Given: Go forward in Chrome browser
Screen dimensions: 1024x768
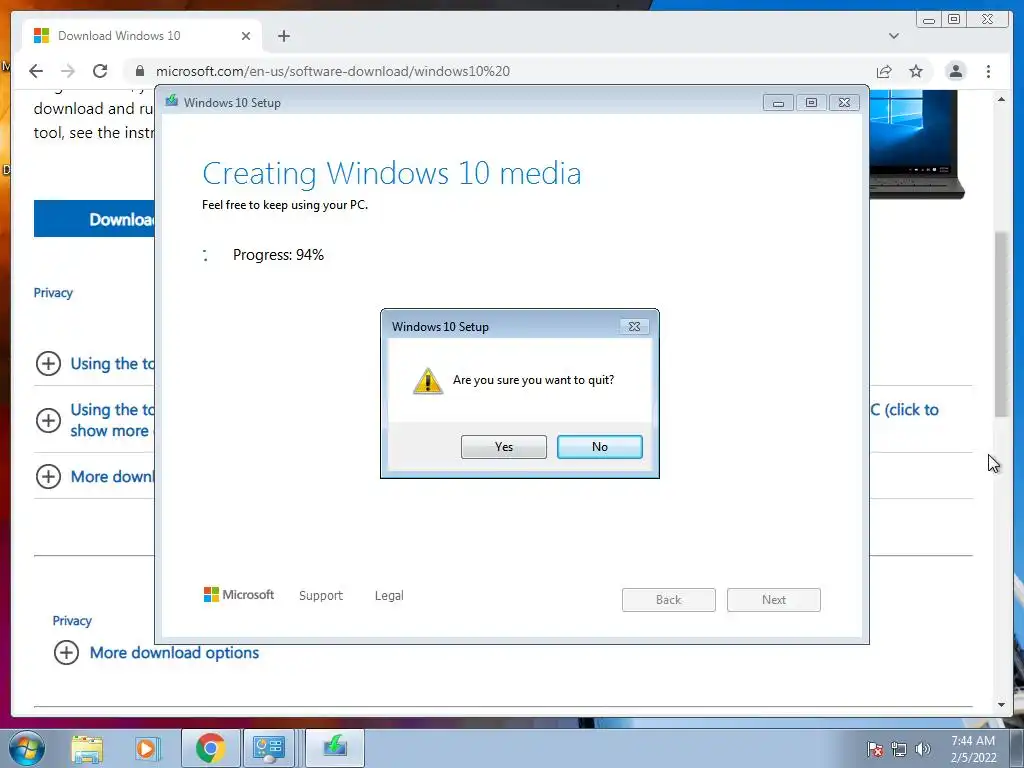Looking at the screenshot, I should (68, 71).
